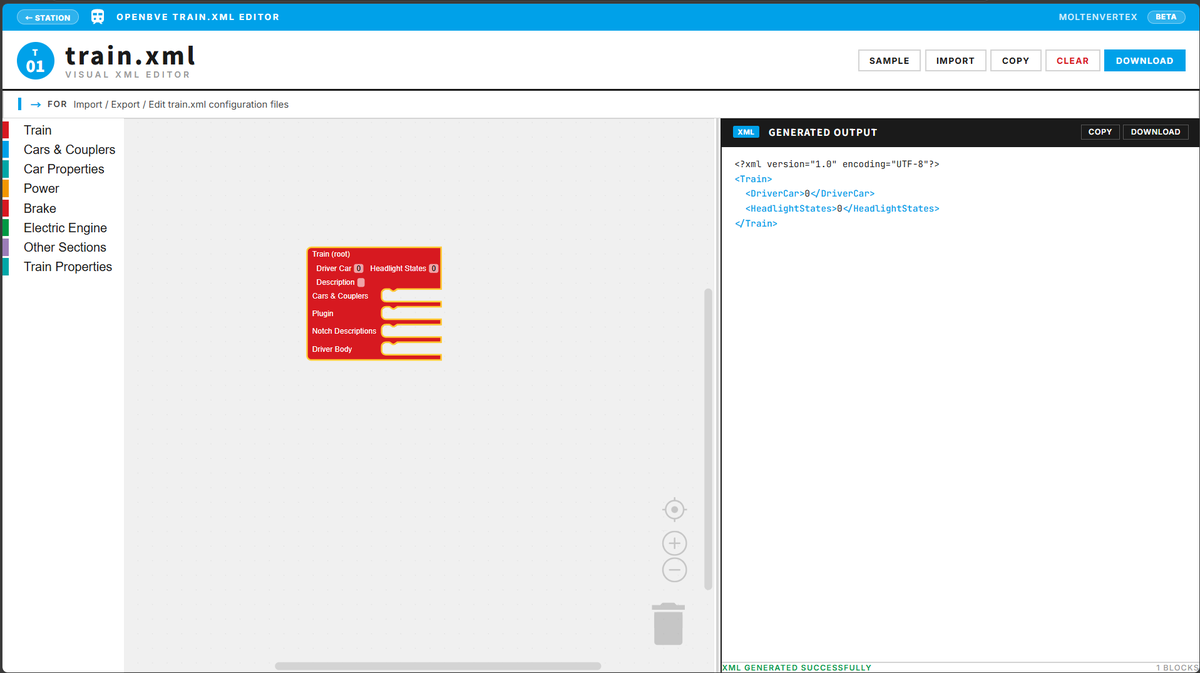Open the MOLTENVERTEX link
This screenshot has height=673, width=1200.
(1097, 17)
